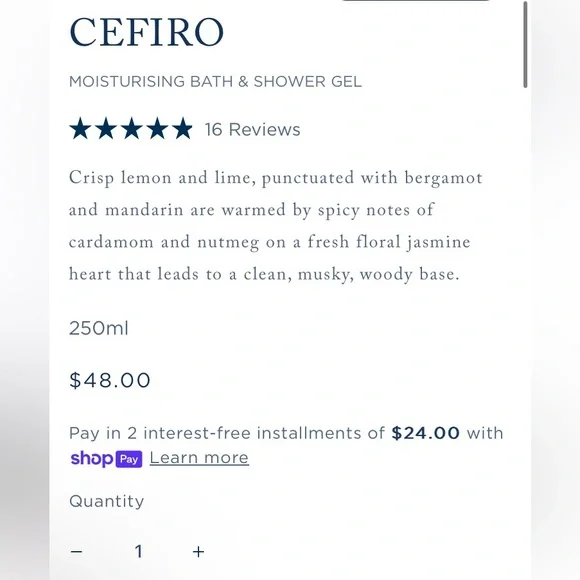This screenshot has width=580, height=580.
Task: Click the CEFIRO product title
Action: (146, 33)
